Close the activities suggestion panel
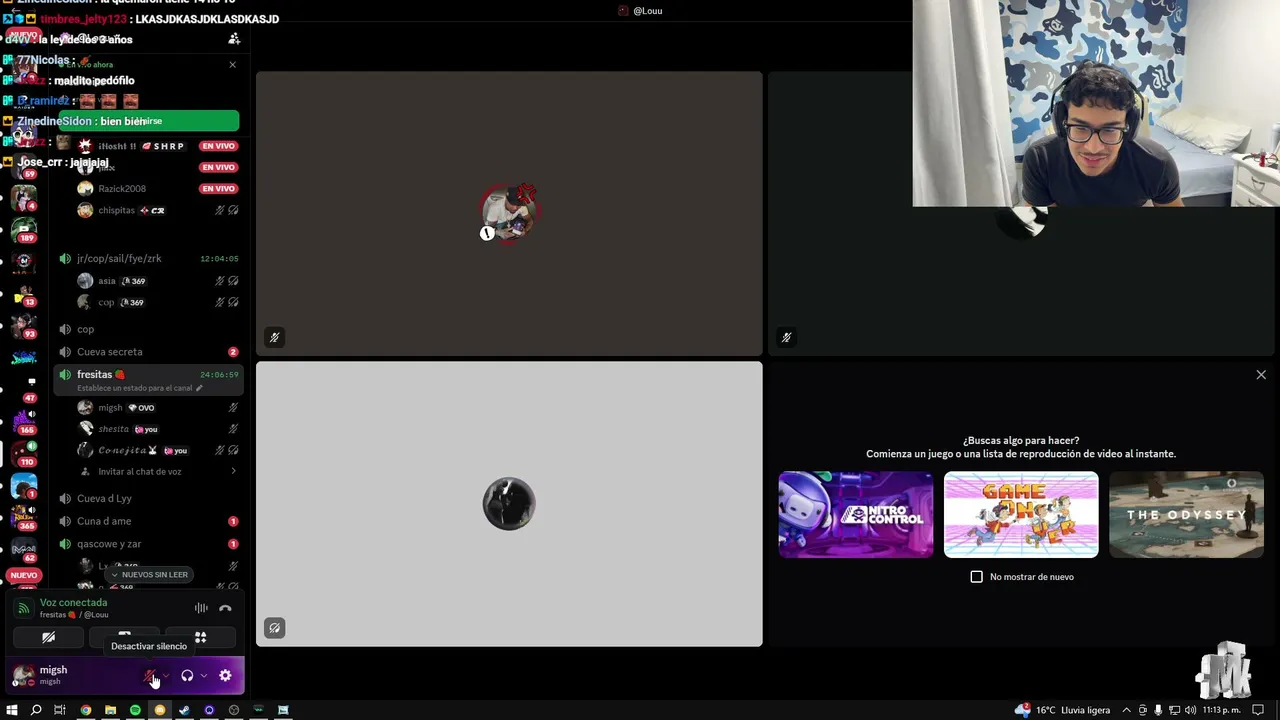The width and height of the screenshot is (1280, 720). pyautogui.click(x=1261, y=375)
